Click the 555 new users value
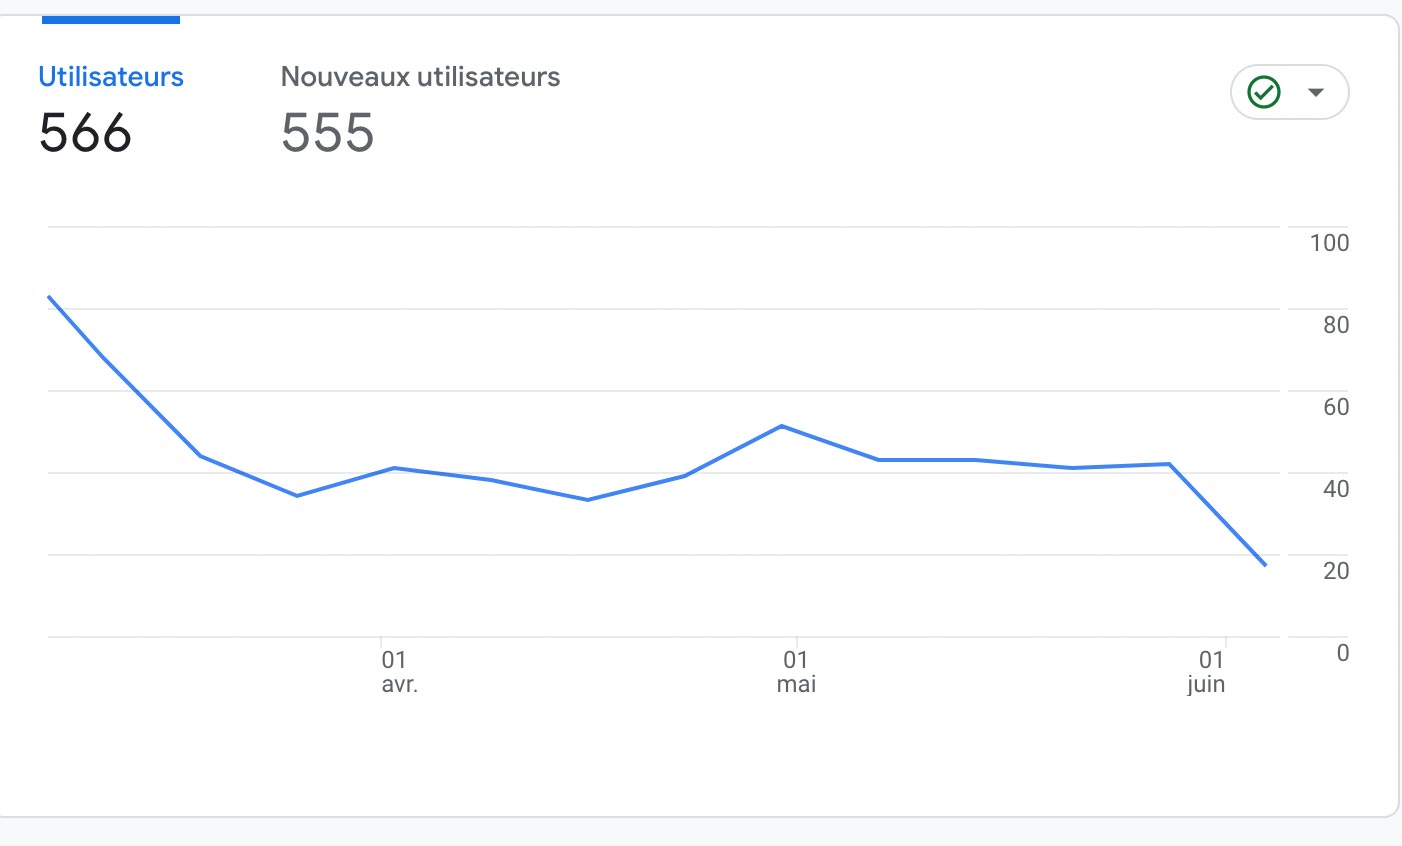 [328, 133]
